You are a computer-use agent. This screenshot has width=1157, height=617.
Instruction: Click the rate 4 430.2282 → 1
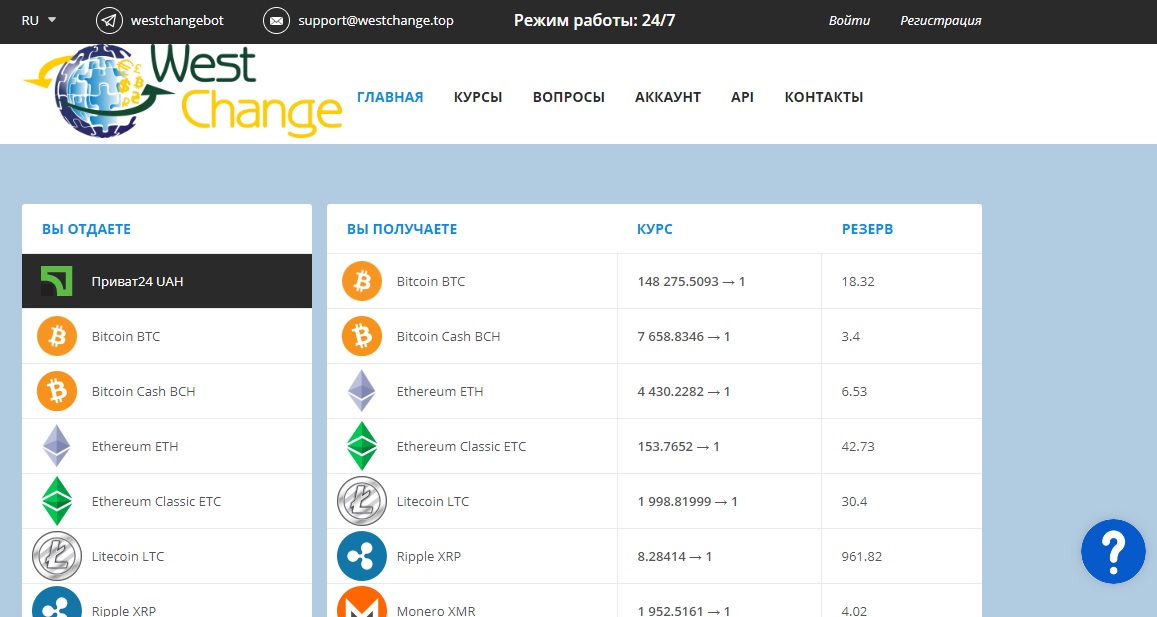(684, 391)
